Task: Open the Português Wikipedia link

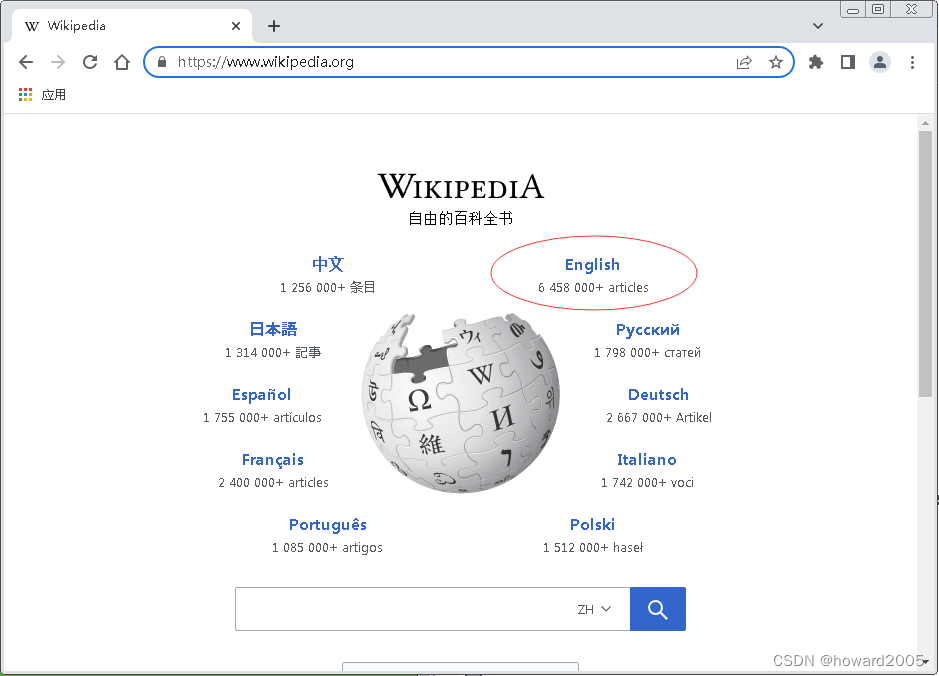Action: click(328, 525)
